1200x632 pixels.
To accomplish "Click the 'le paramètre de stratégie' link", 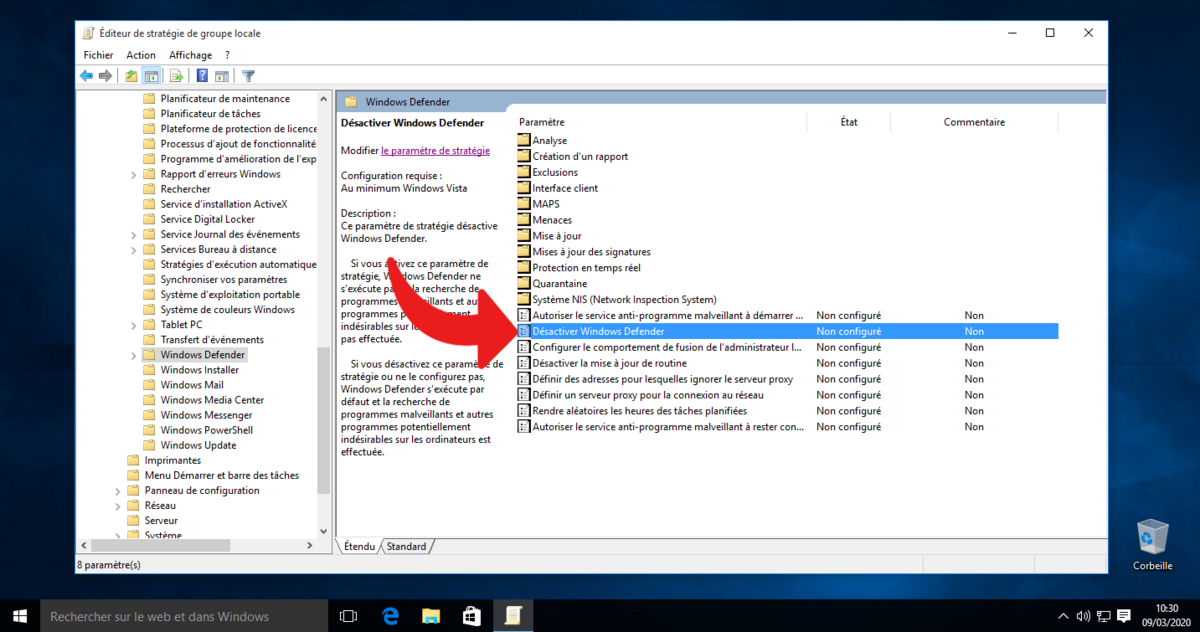I will click(435, 150).
